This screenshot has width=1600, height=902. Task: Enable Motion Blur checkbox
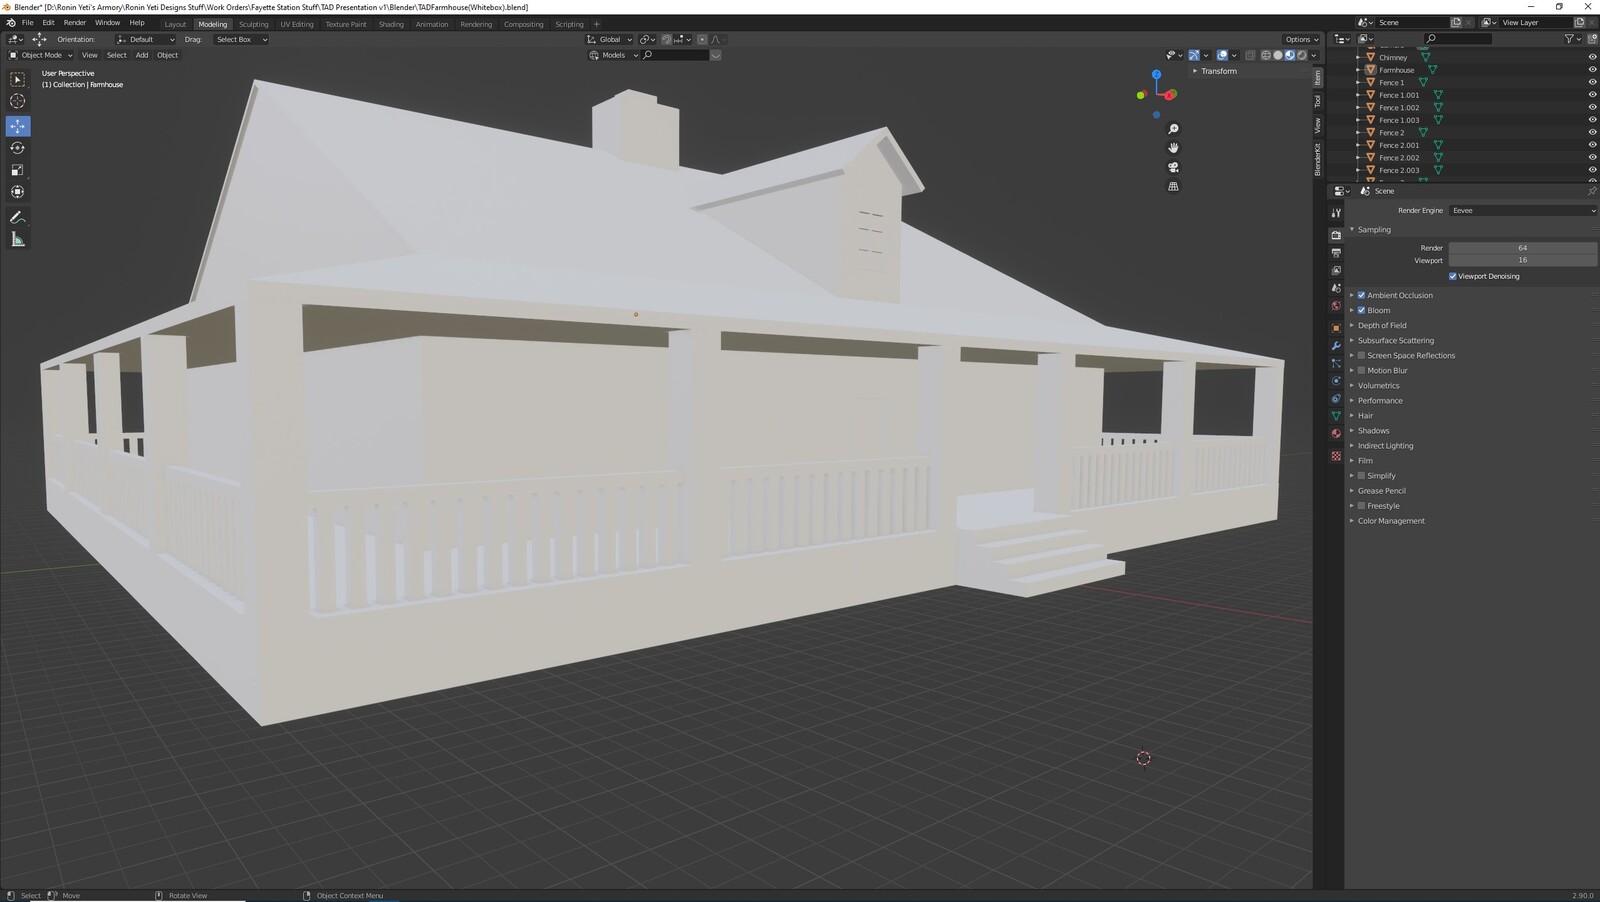pos(1361,370)
